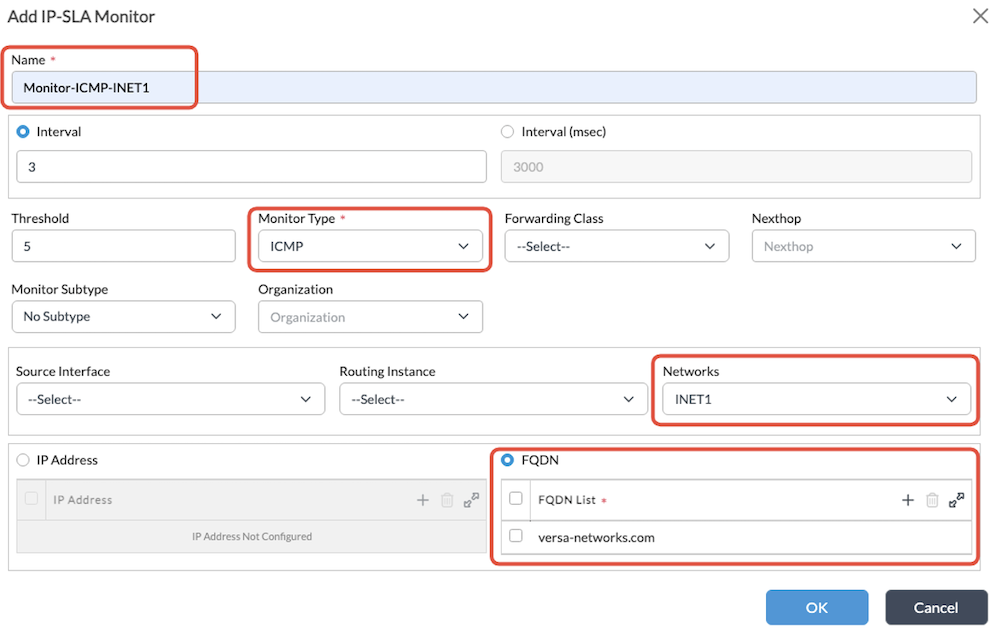Viewport: 990px width, 632px height.
Task: Click the Threshold input field
Action: coord(123,246)
